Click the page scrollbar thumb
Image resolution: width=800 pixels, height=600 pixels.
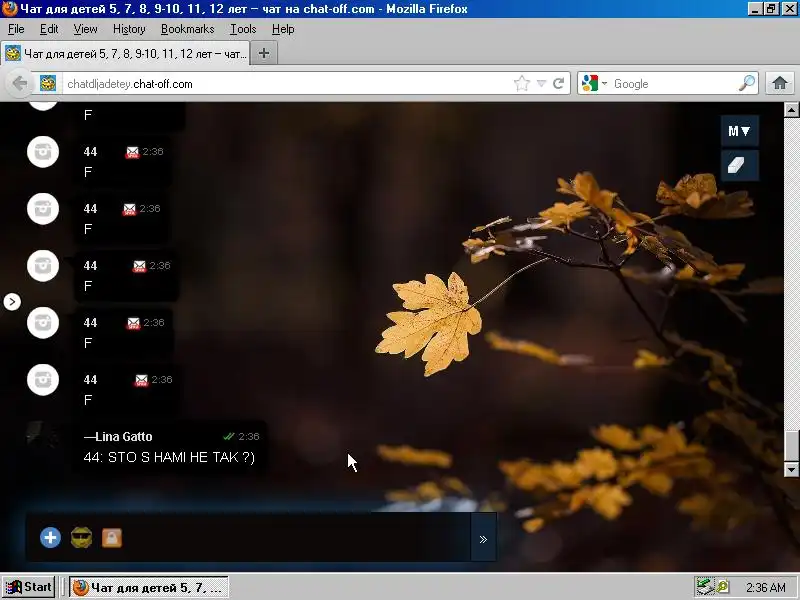point(791,446)
